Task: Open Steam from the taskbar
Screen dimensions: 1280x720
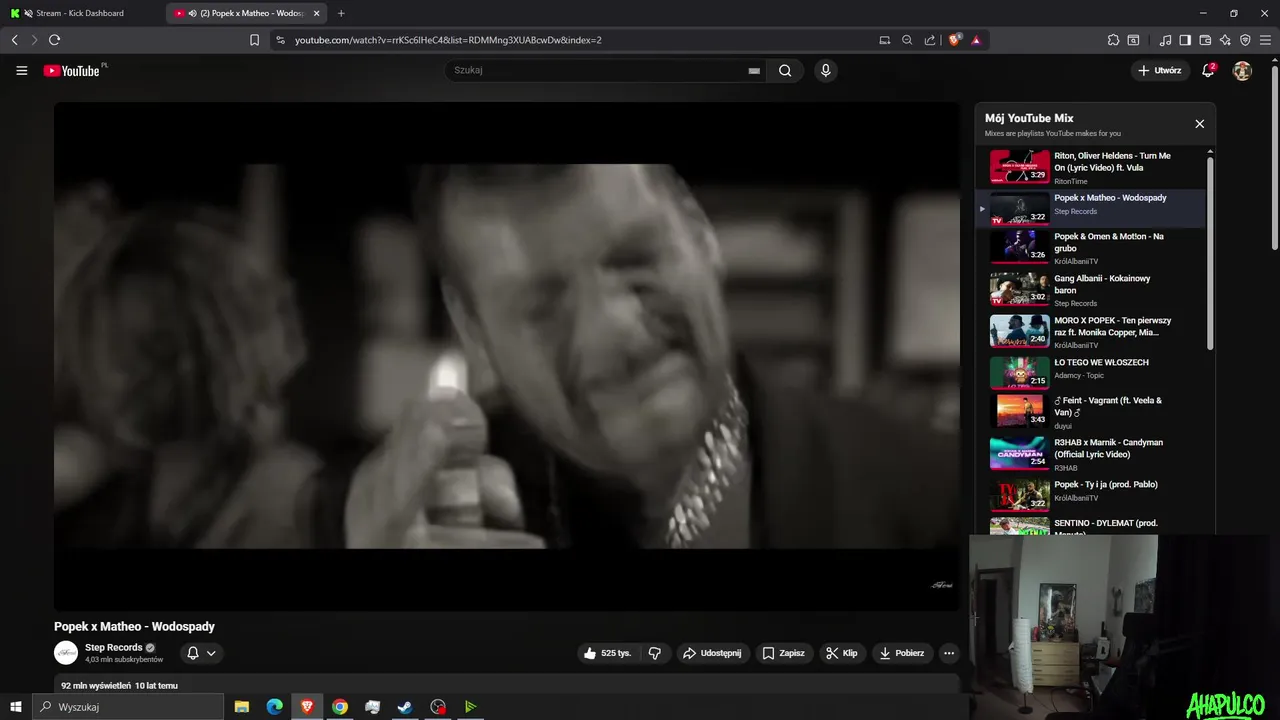Action: [405, 707]
